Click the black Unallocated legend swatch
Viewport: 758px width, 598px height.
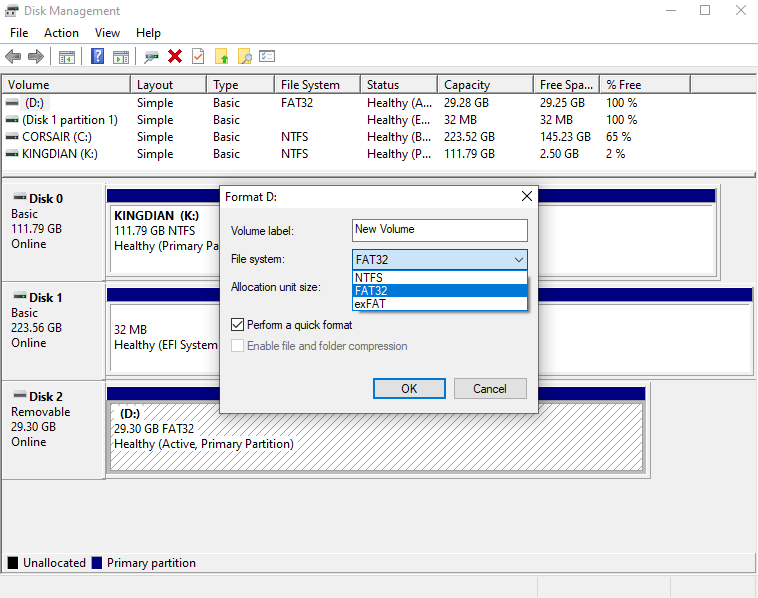coord(13,563)
